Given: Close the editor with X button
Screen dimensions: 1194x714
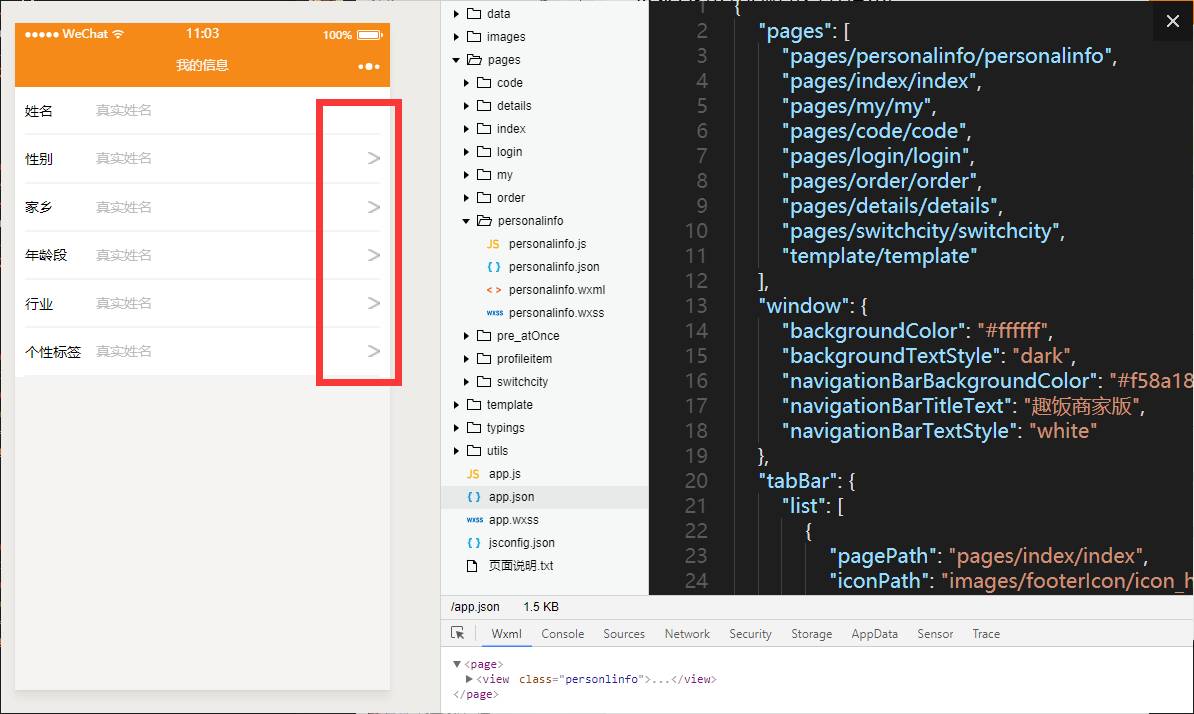Looking at the screenshot, I should (1173, 21).
